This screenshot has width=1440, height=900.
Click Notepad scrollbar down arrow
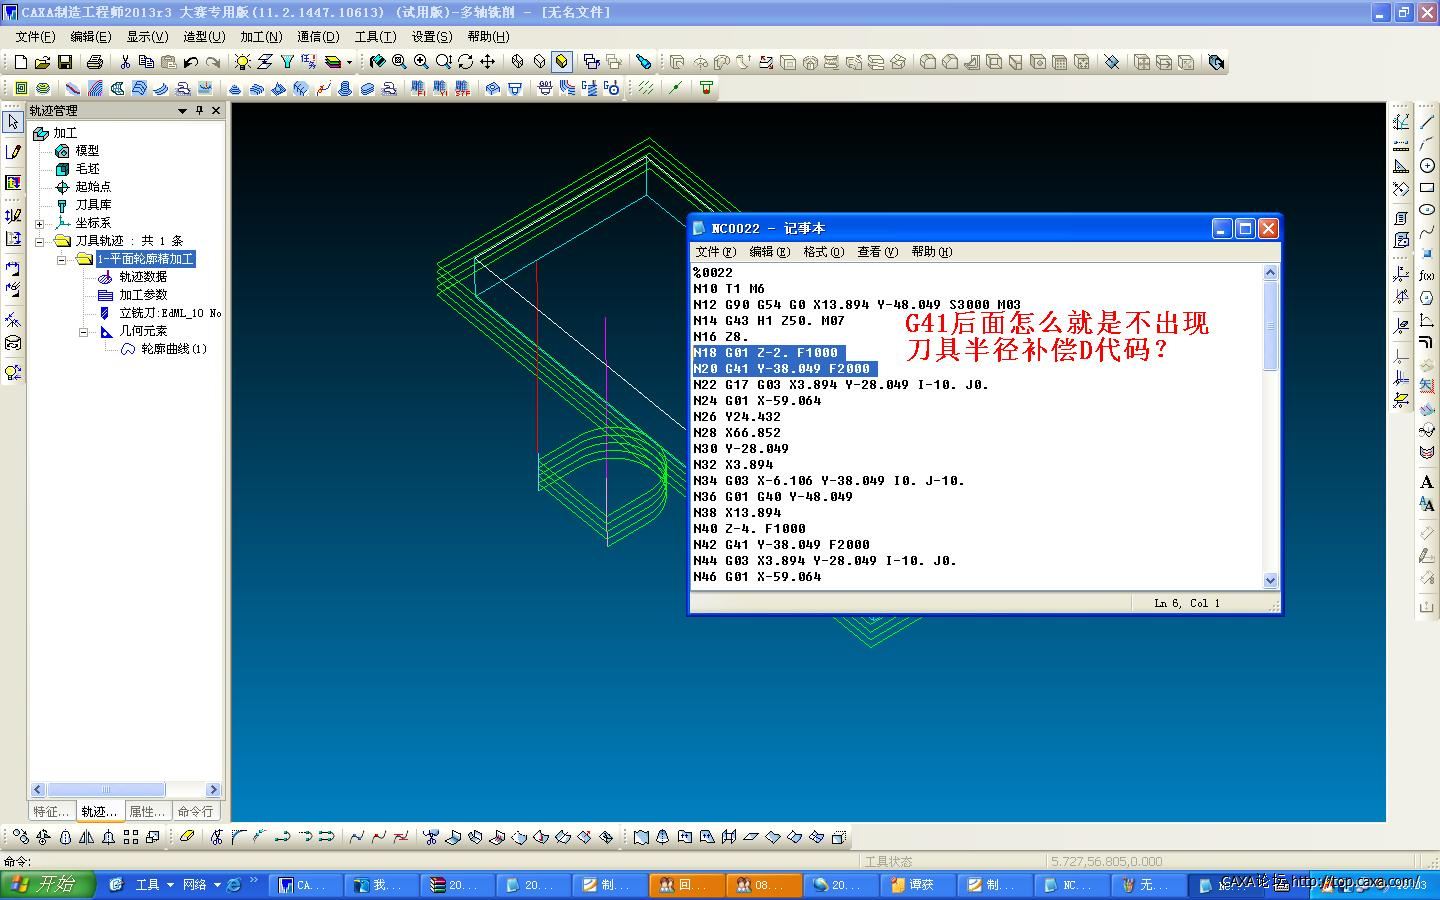[1270, 580]
